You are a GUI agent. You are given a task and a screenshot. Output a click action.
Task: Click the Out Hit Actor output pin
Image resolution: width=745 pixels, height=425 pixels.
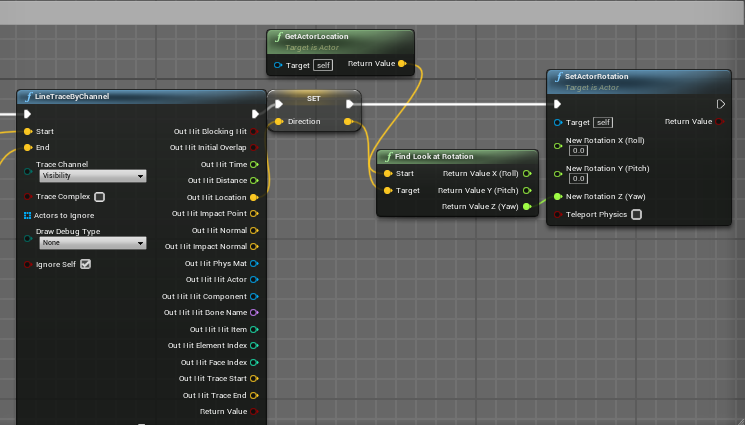coord(254,279)
